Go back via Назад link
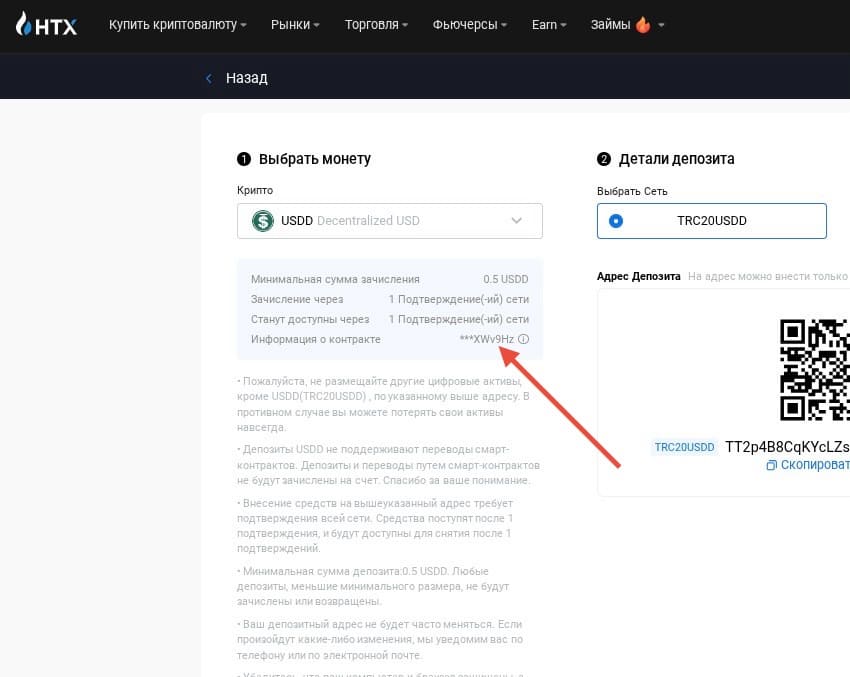The height and width of the screenshot is (677, 850). click(247, 78)
